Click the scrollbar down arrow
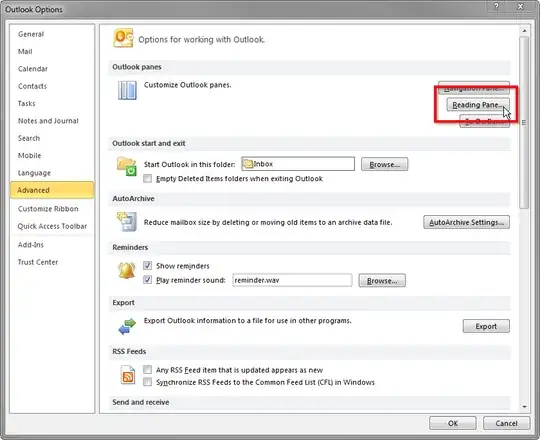The image size is (540, 440). (x=524, y=407)
